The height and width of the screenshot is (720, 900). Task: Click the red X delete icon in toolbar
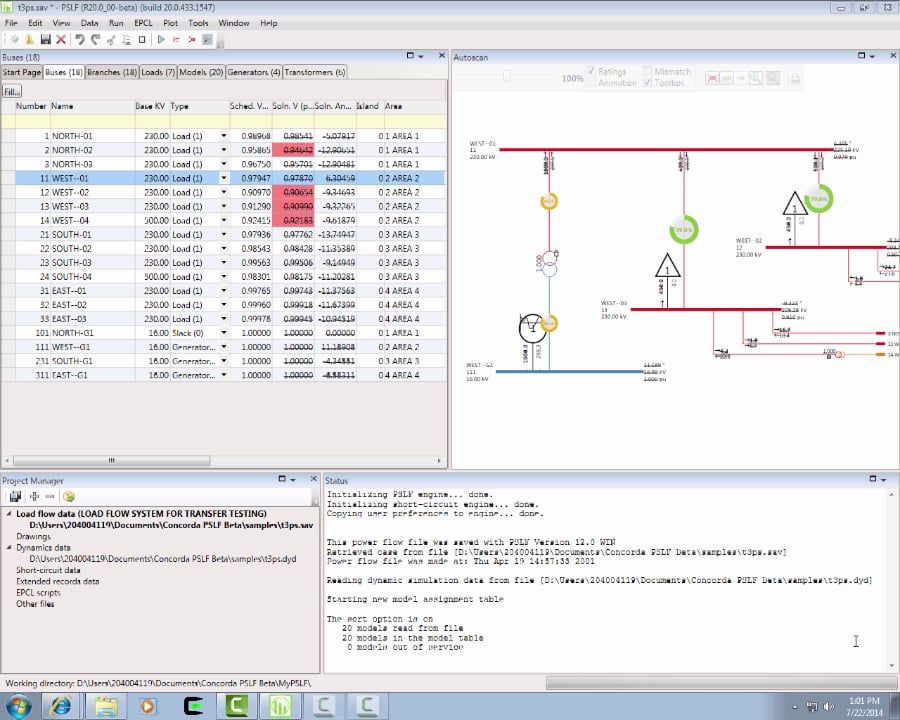[61, 39]
